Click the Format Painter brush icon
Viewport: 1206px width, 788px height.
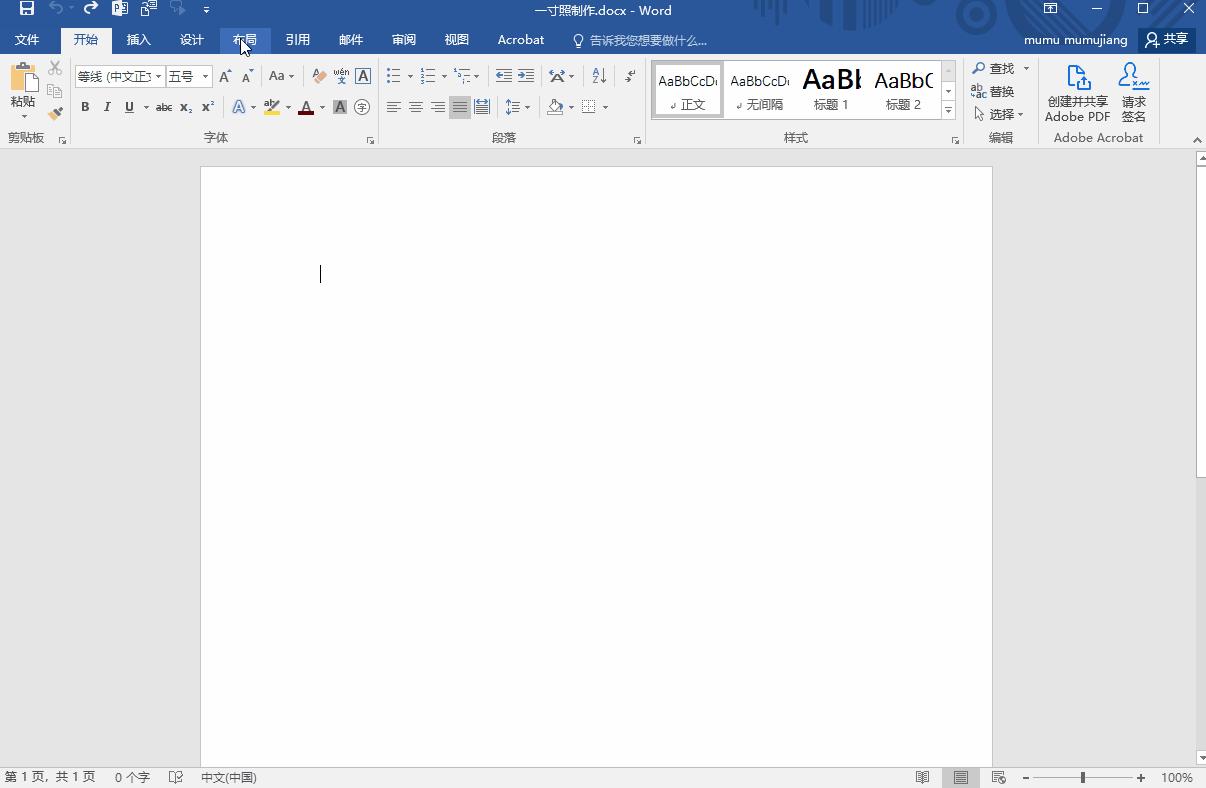tap(55, 114)
